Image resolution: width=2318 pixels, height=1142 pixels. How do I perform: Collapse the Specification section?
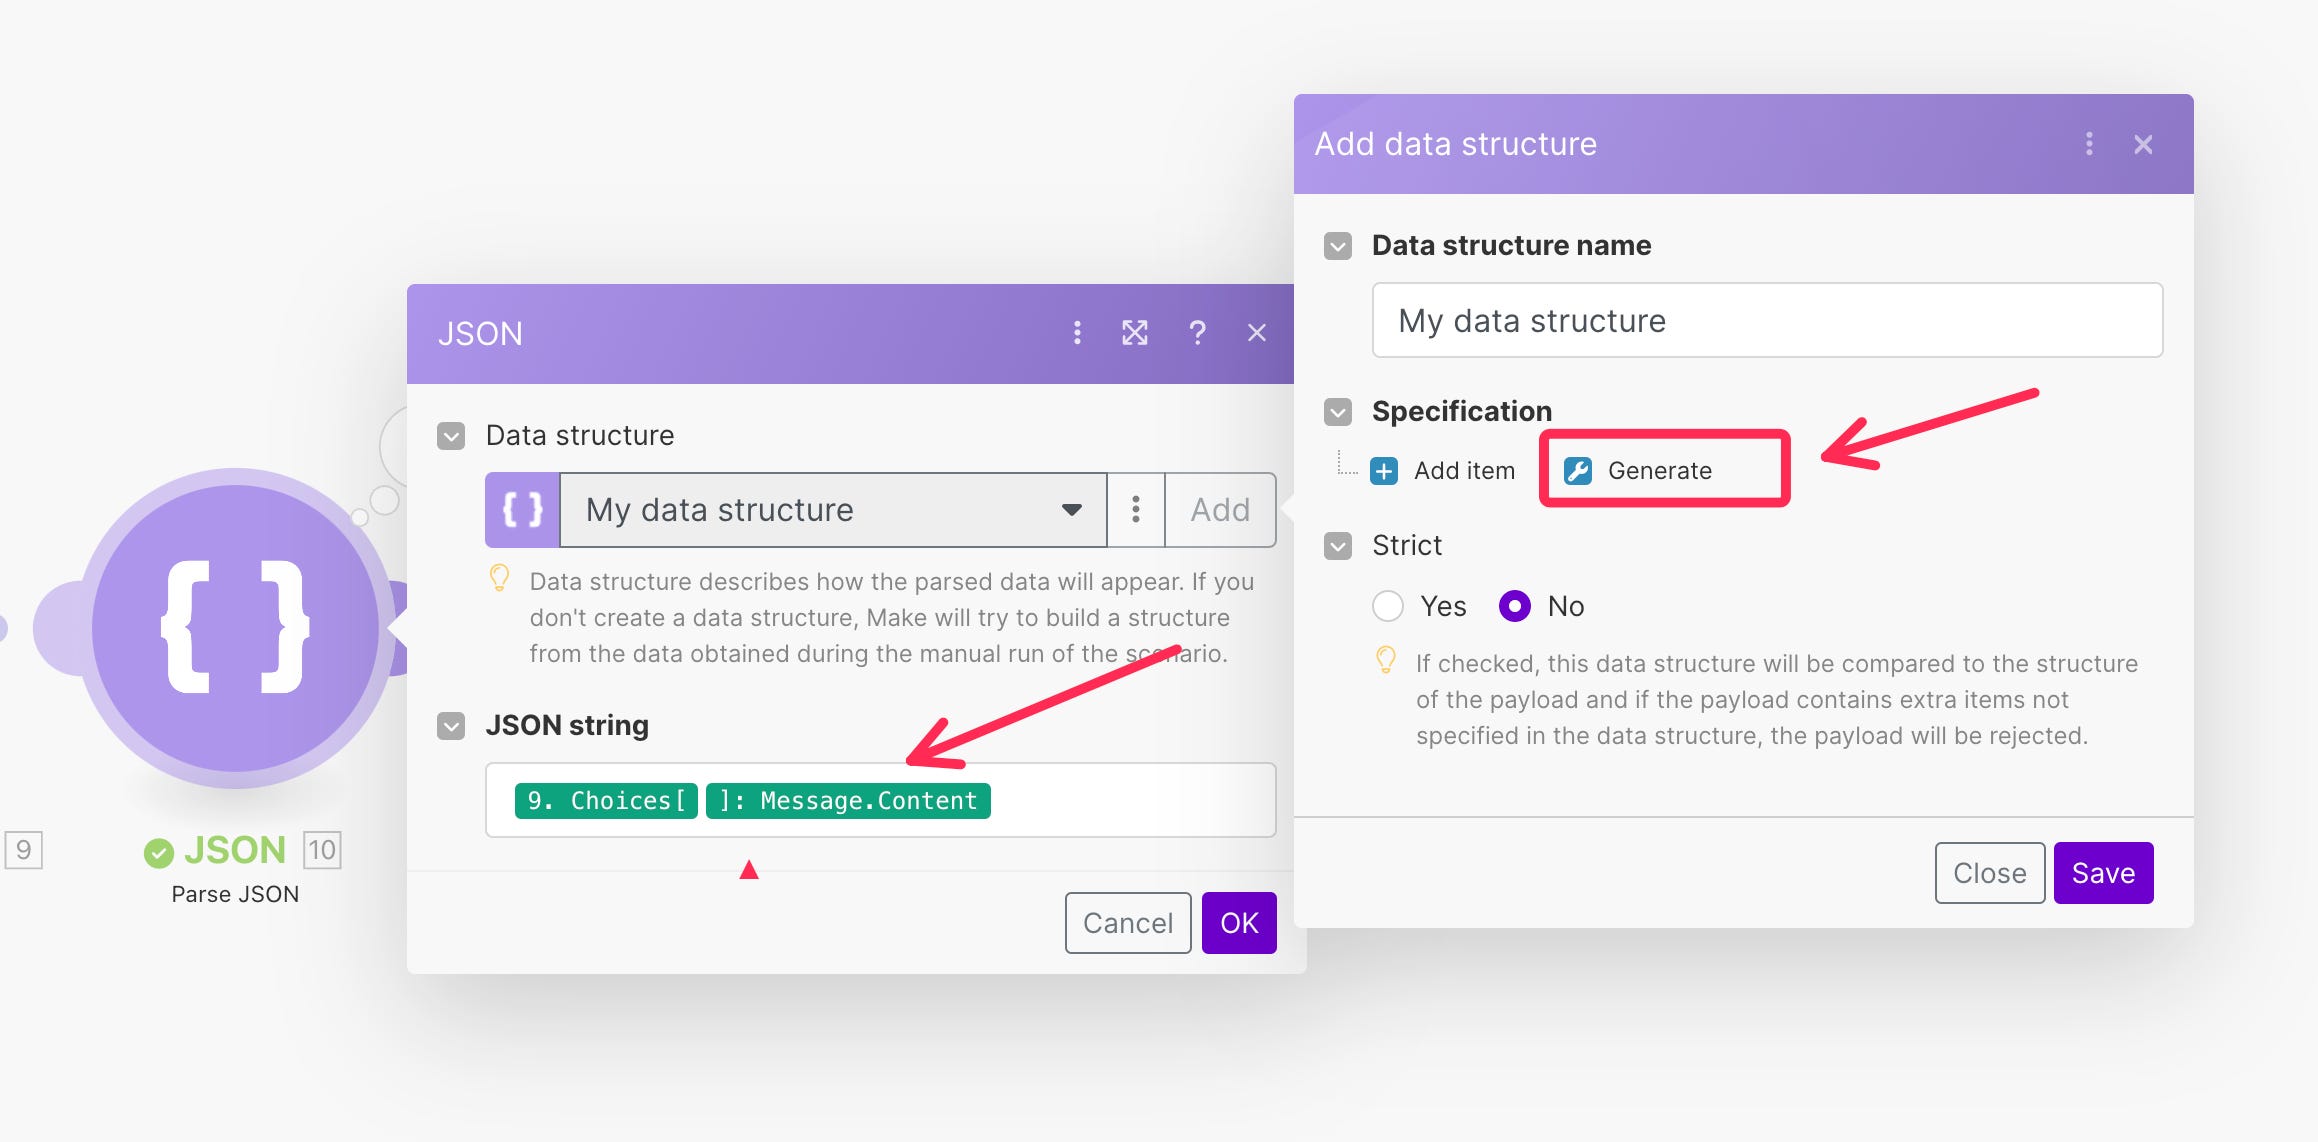click(x=1338, y=412)
